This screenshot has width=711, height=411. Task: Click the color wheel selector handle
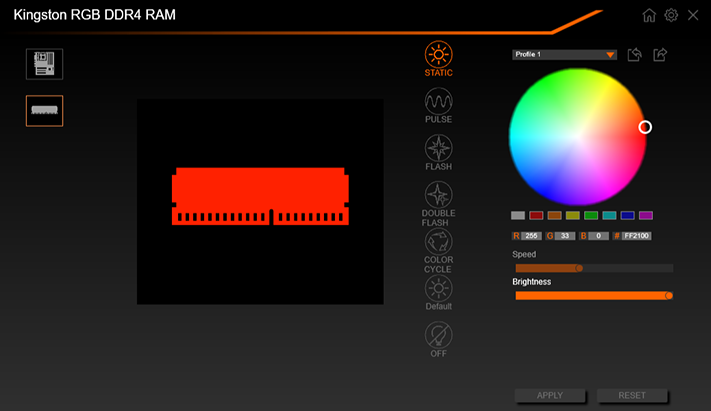pyautogui.click(x=645, y=127)
